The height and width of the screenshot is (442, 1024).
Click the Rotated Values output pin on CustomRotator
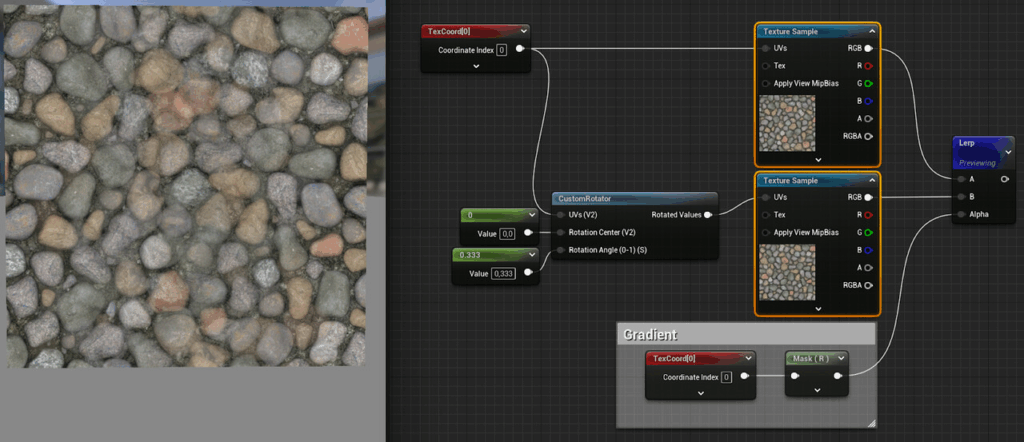(x=707, y=215)
